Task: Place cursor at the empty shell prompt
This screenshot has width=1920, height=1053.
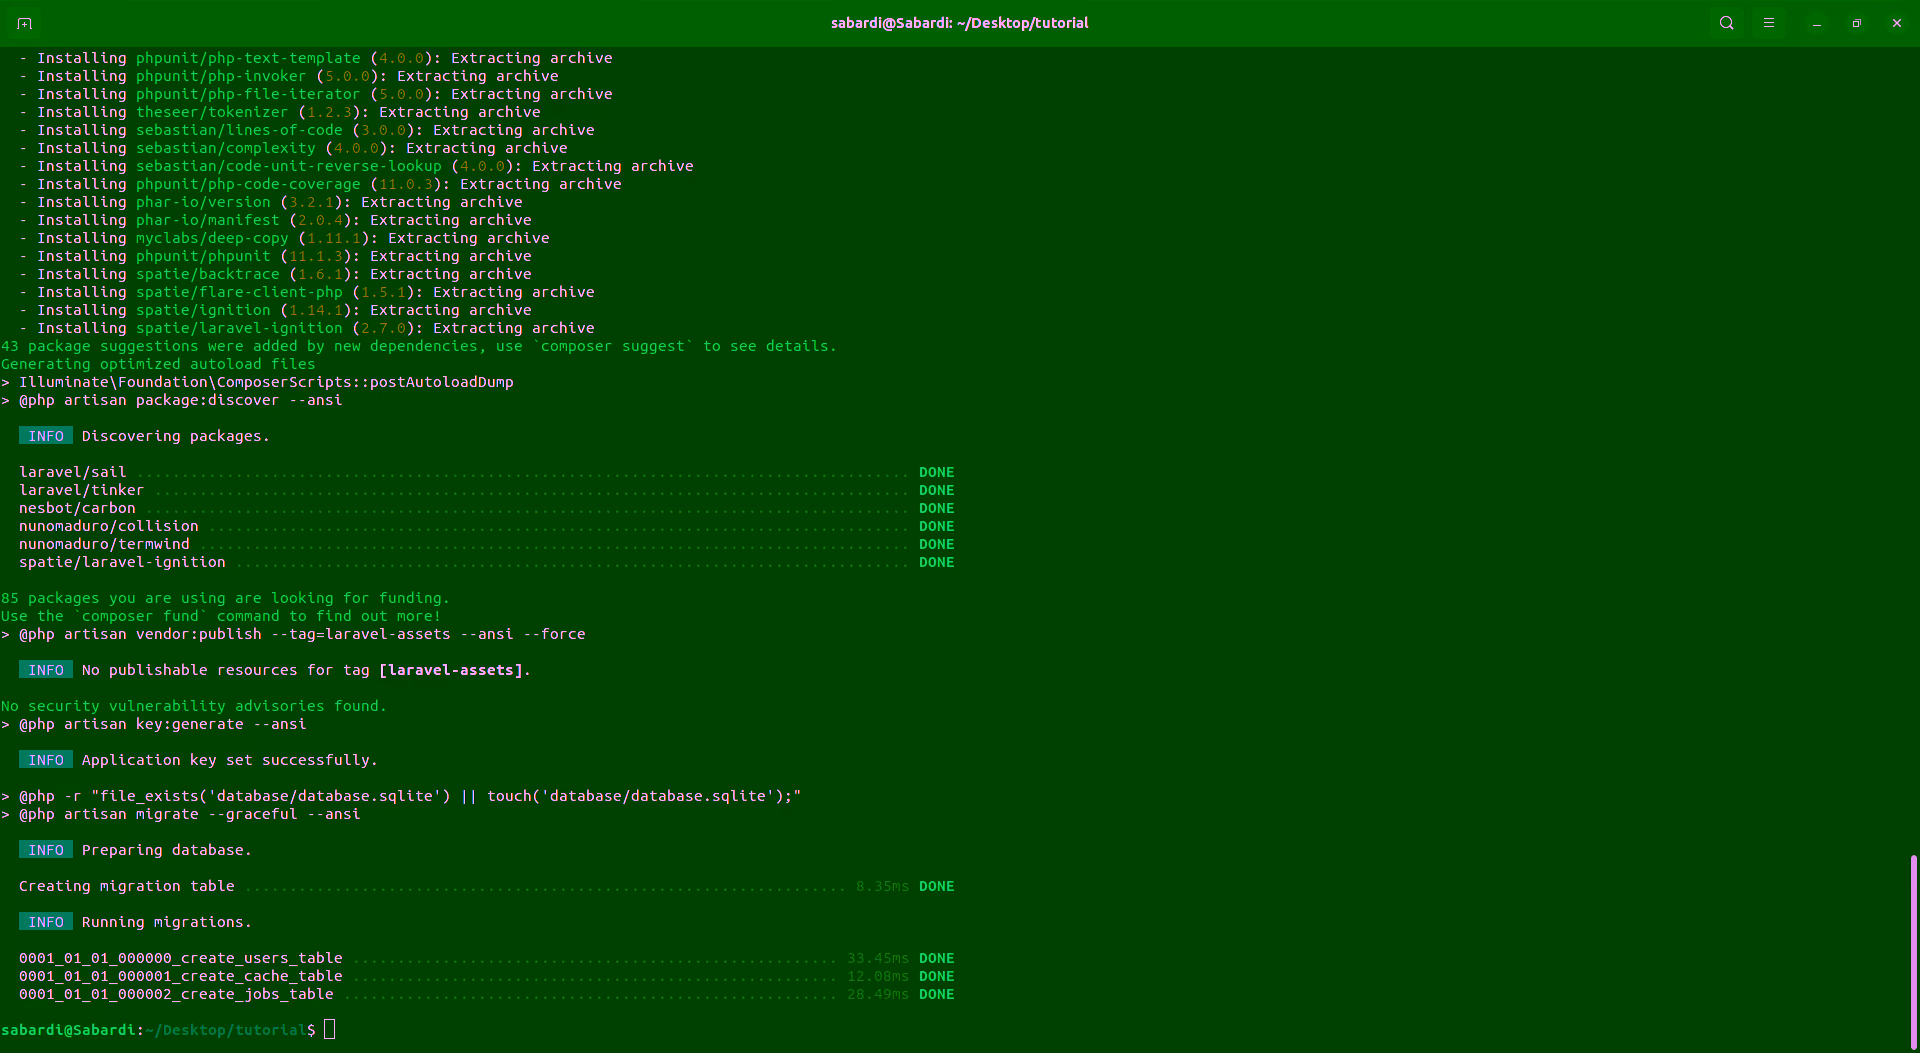Action: pos(330,1029)
